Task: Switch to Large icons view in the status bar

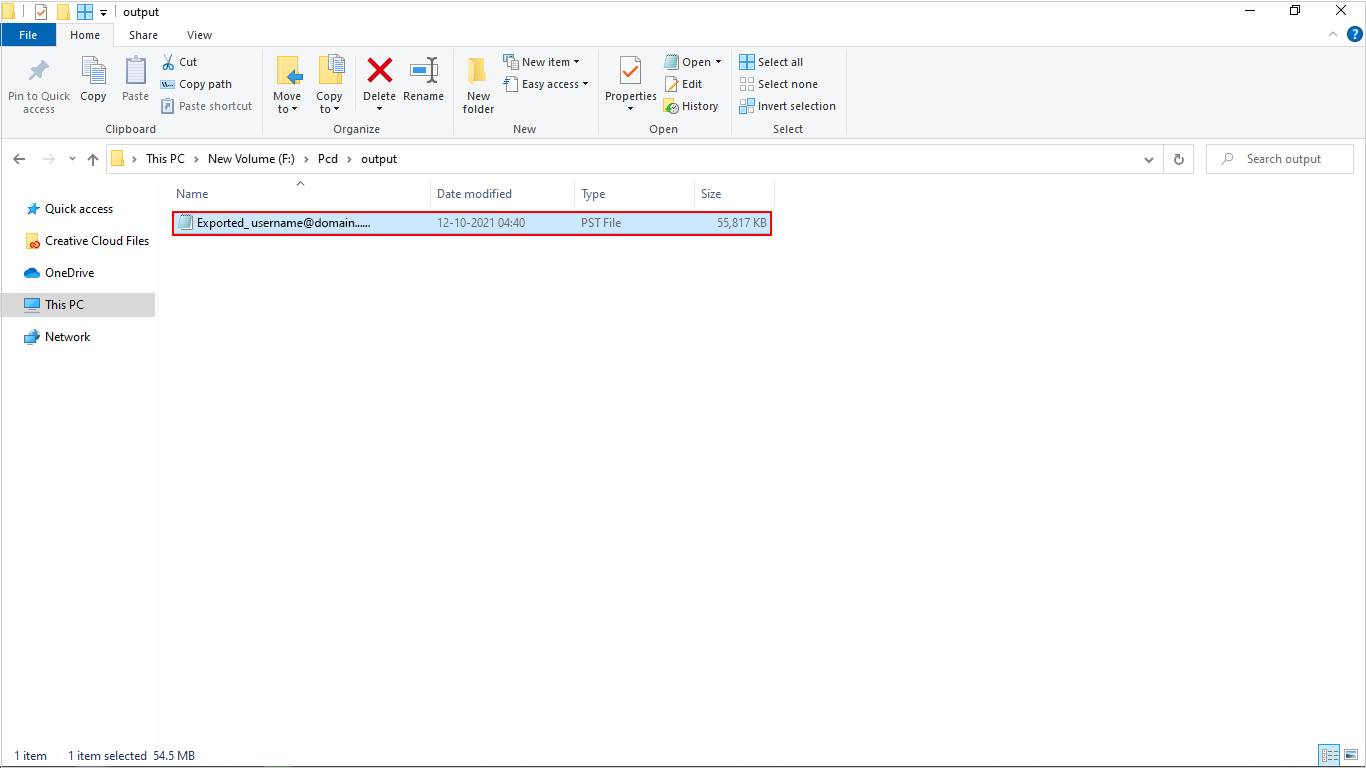Action: point(1352,756)
